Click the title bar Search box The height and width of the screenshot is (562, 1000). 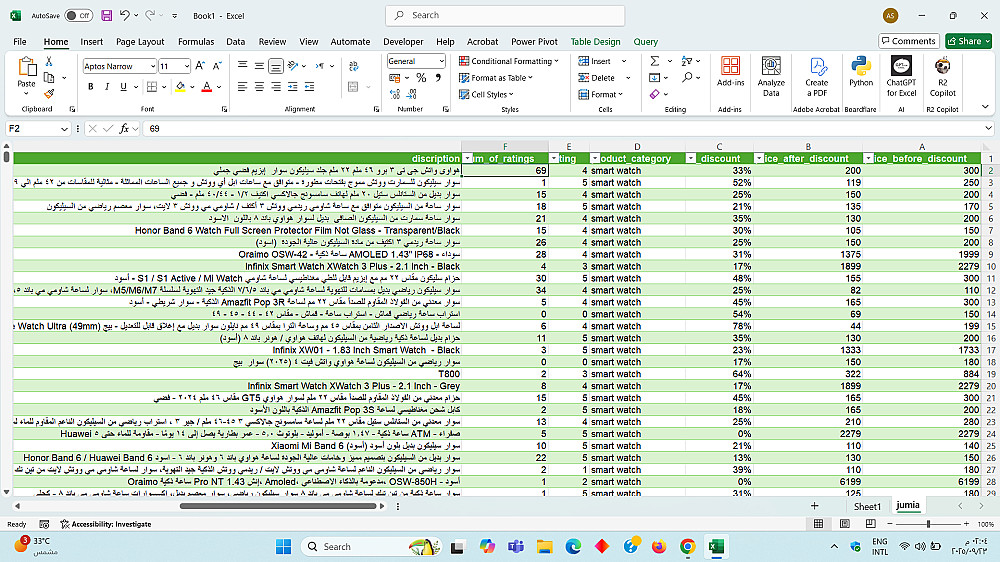click(x=505, y=15)
